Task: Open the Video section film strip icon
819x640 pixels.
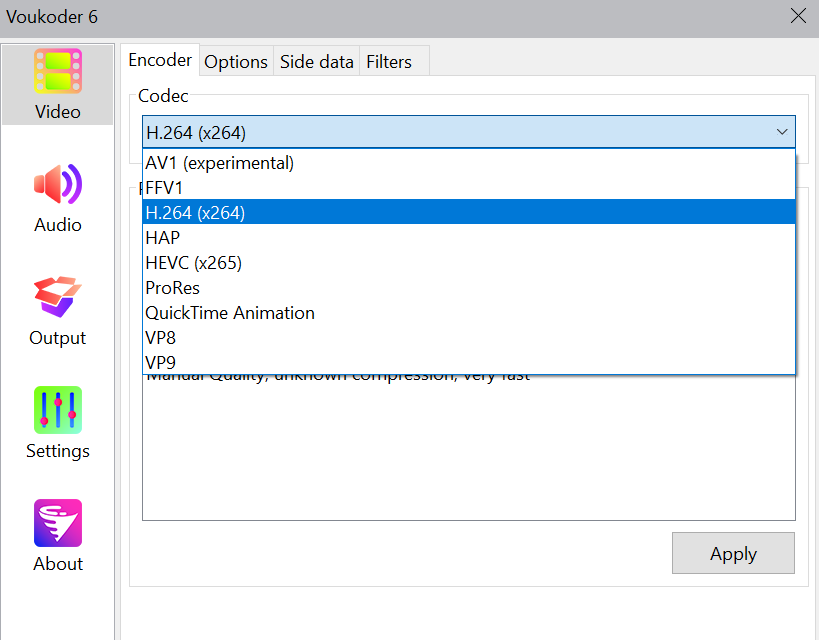Action: click(x=58, y=72)
